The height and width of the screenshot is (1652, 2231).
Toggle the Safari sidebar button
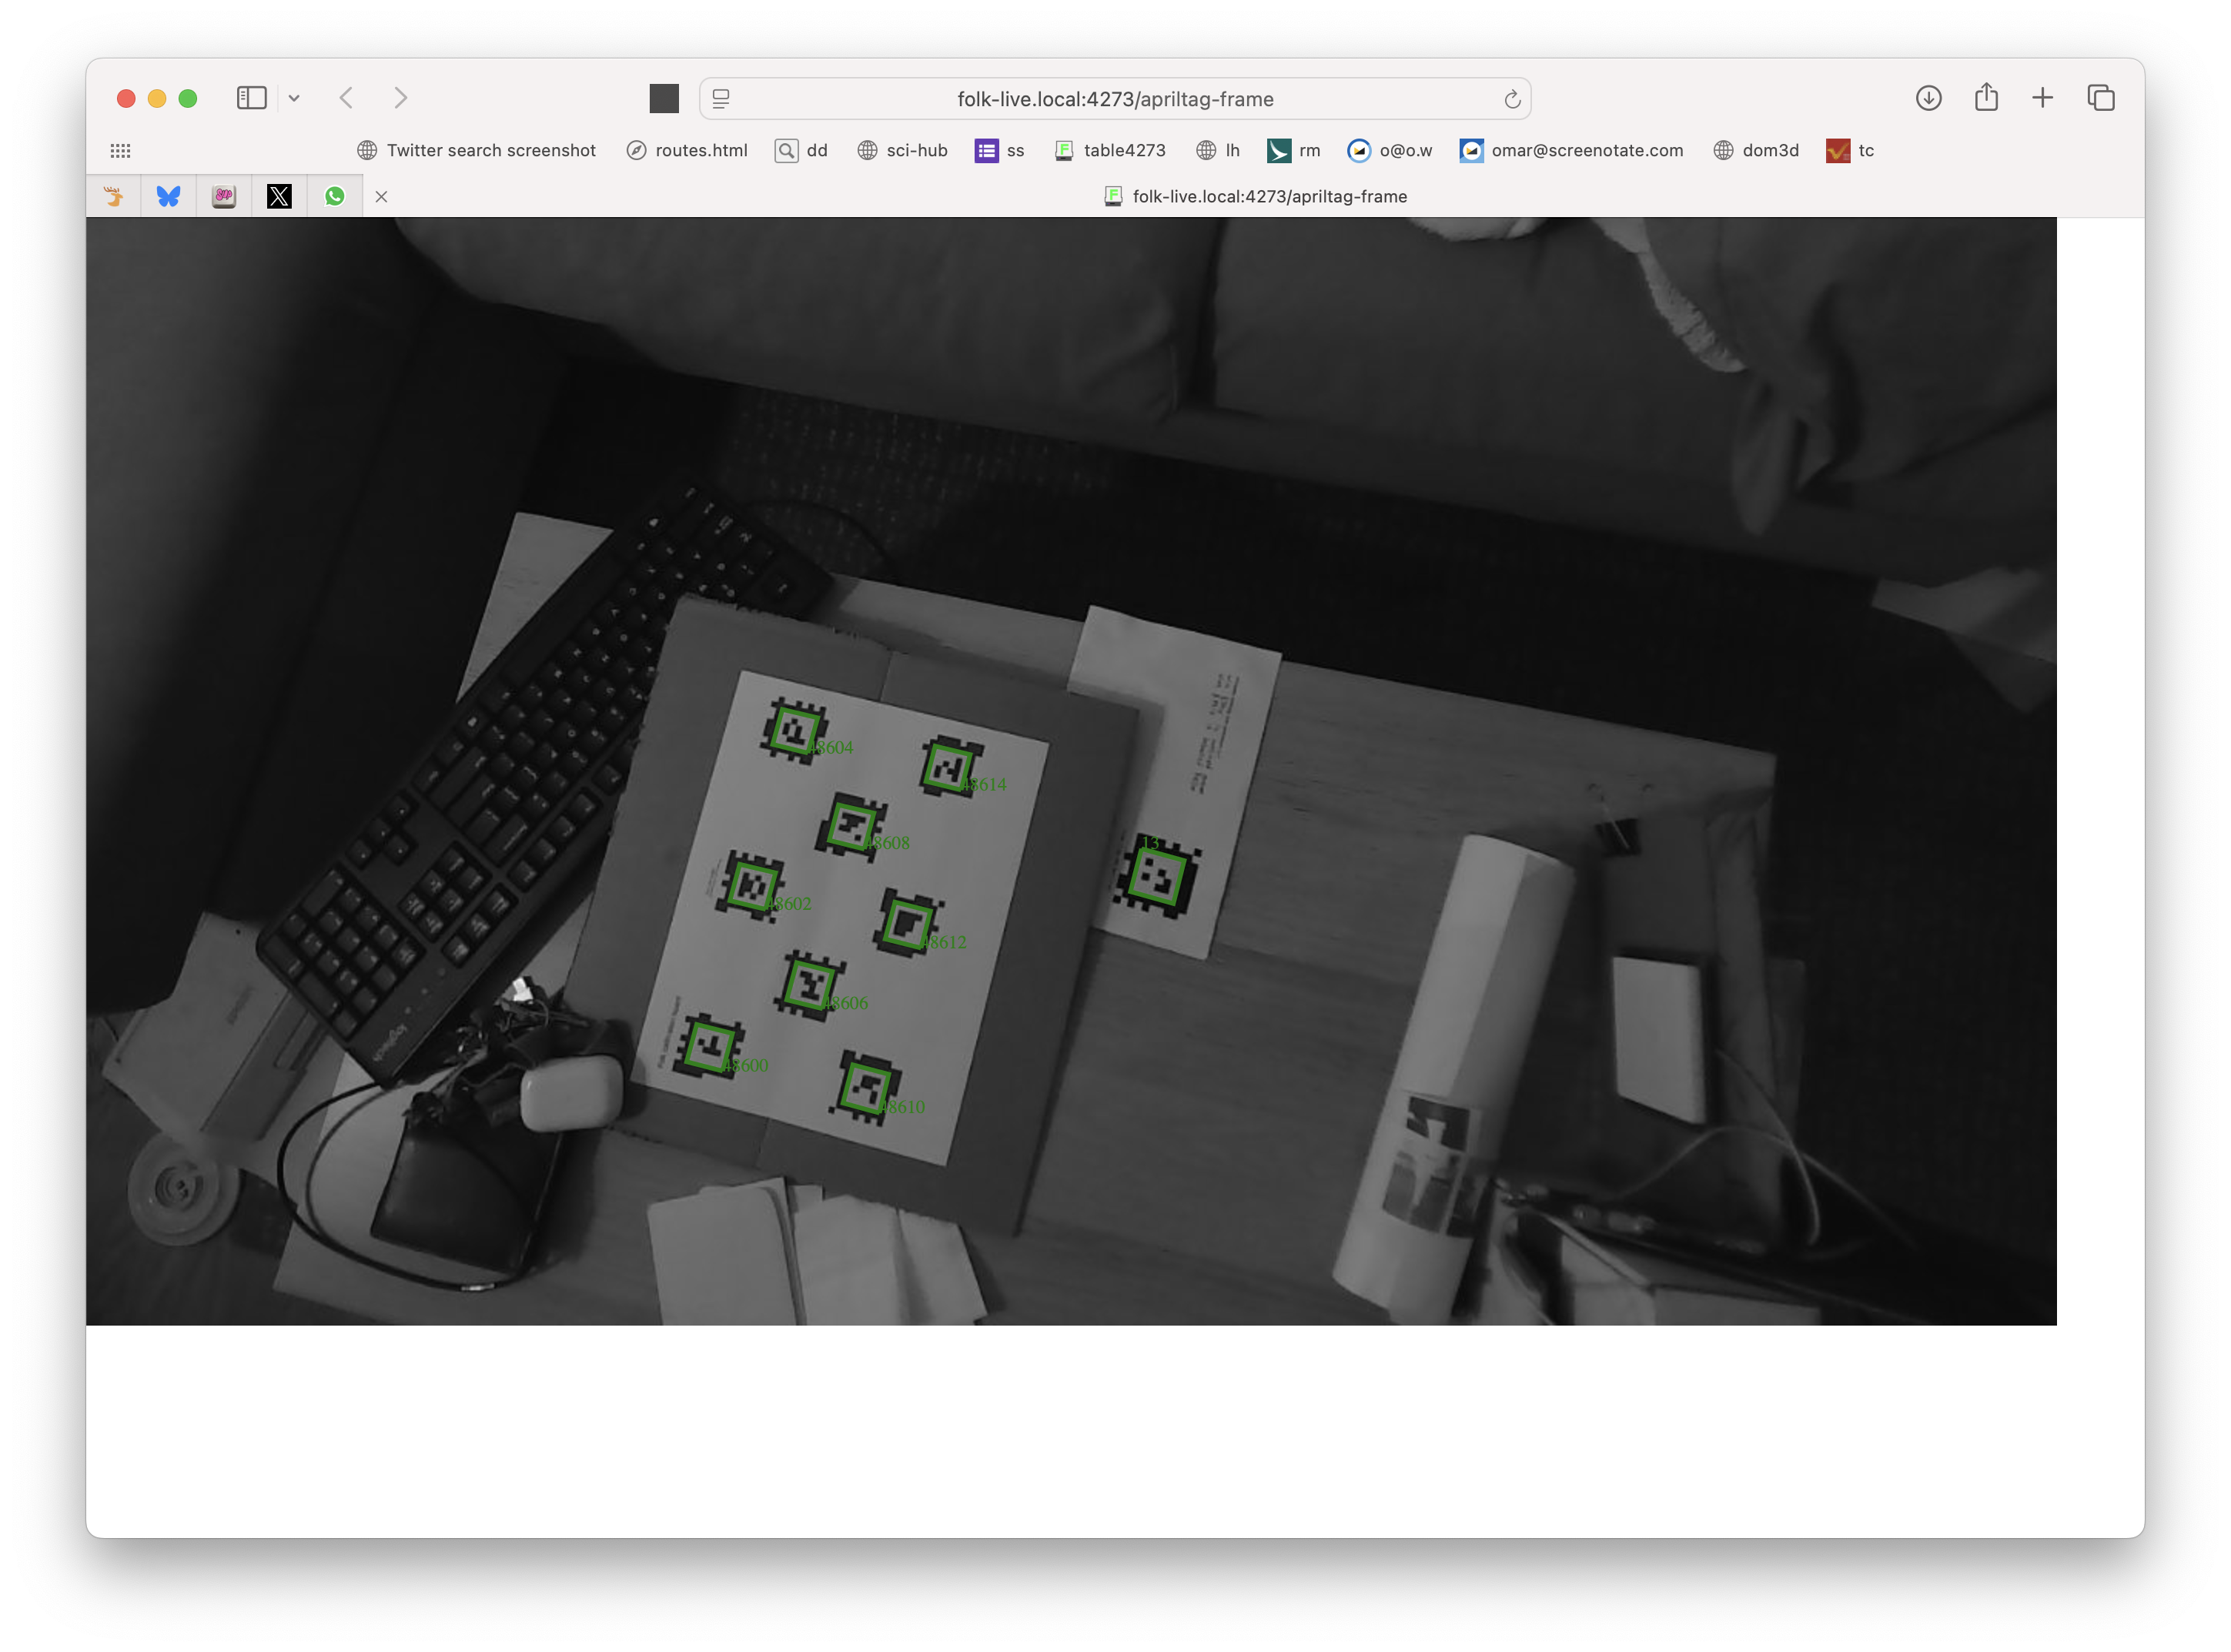point(251,98)
